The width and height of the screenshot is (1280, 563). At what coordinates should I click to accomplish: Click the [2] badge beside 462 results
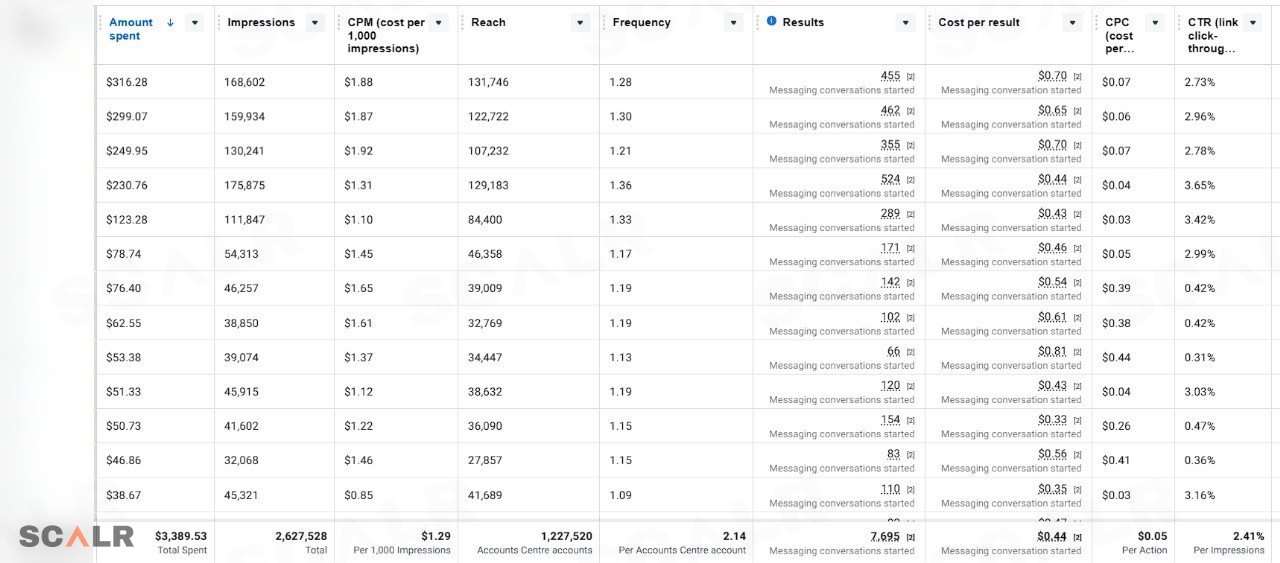(910, 111)
